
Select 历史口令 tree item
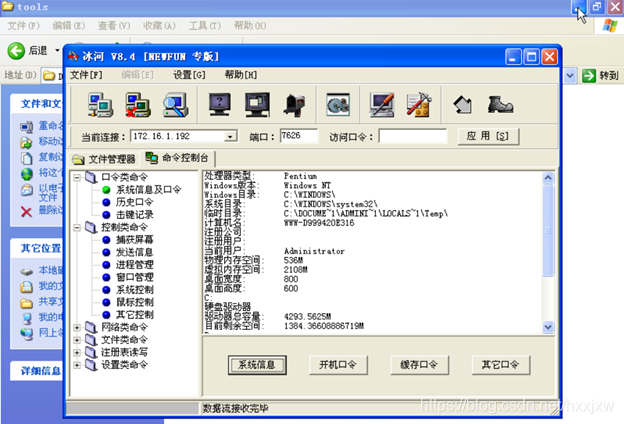tap(135, 203)
